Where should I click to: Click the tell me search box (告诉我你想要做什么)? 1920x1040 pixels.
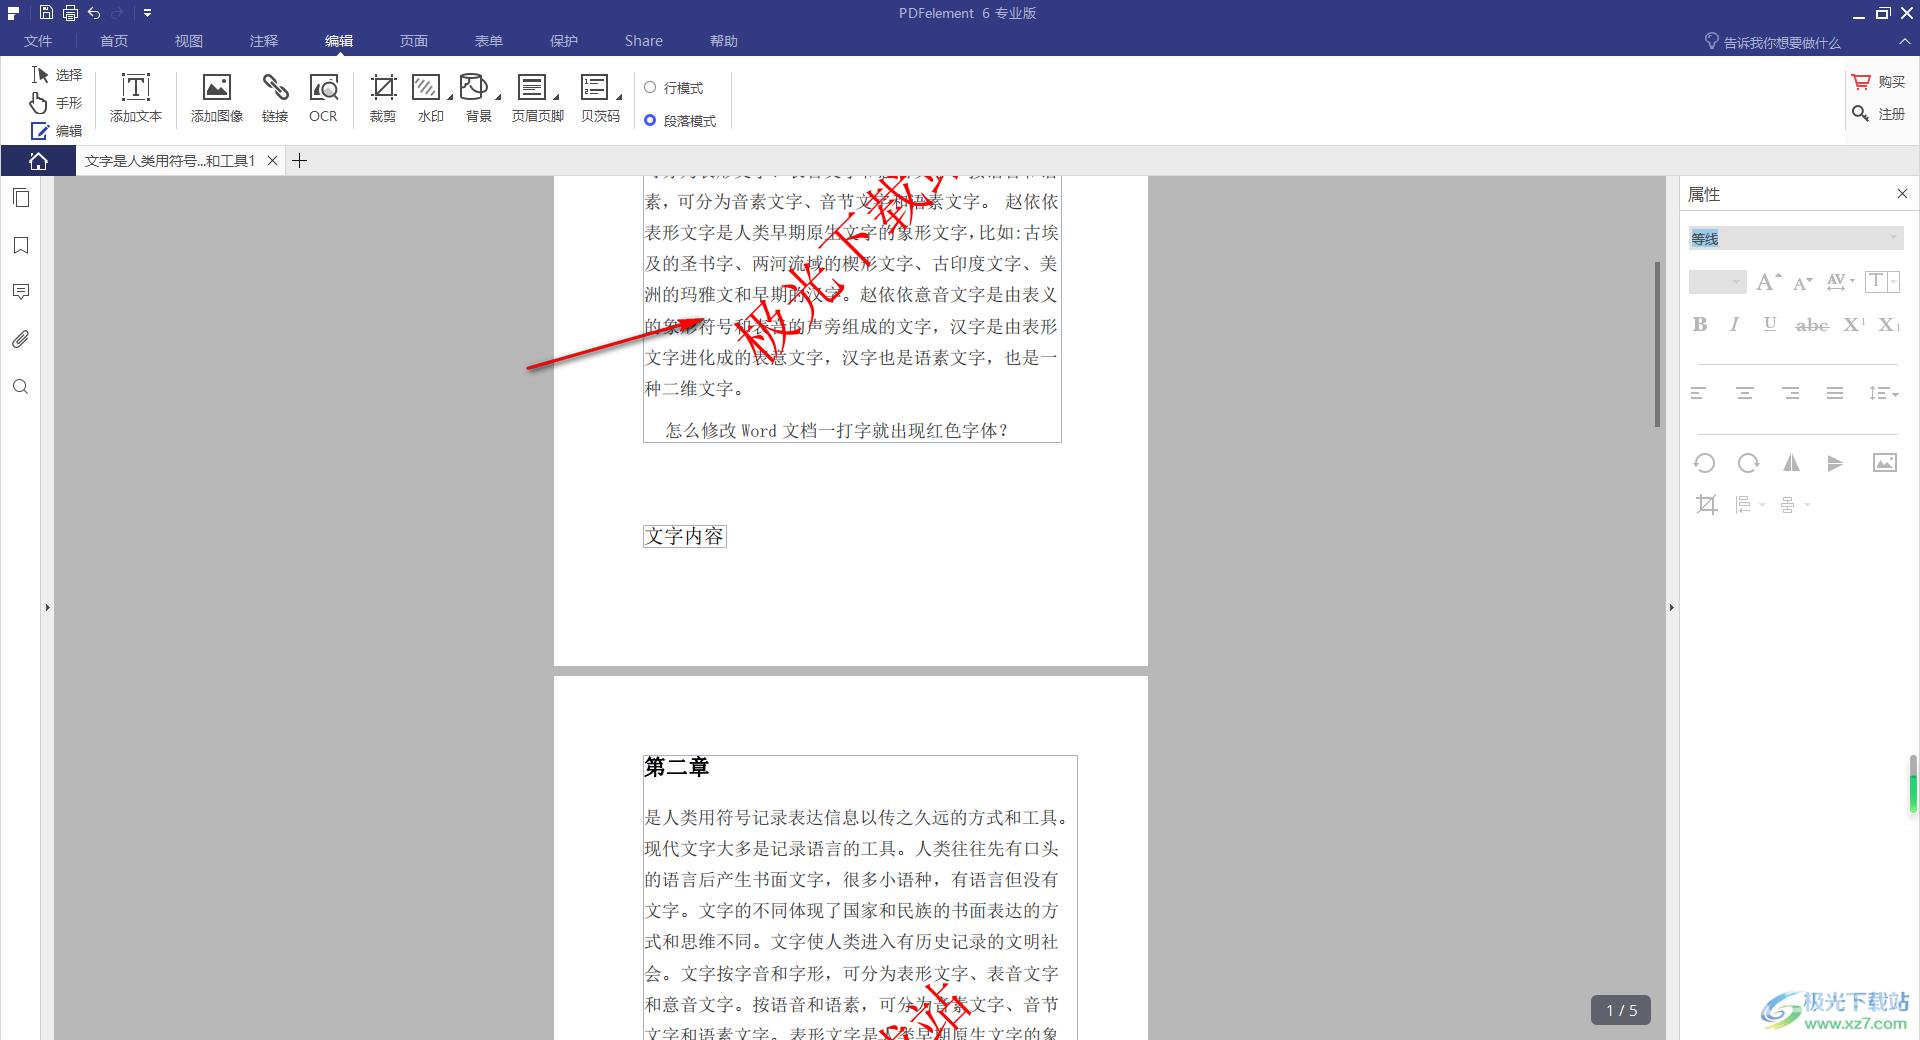click(1772, 42)
